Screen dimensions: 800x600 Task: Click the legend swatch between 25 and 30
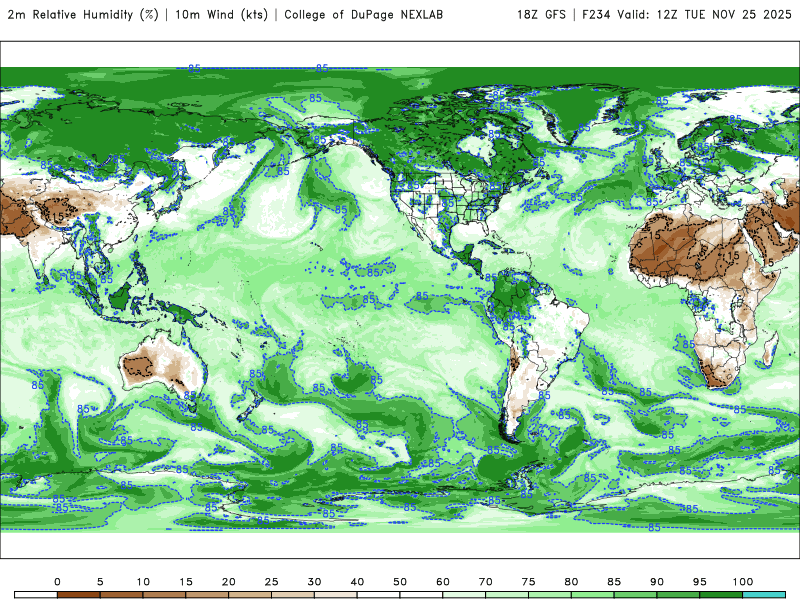coord(293,595)
